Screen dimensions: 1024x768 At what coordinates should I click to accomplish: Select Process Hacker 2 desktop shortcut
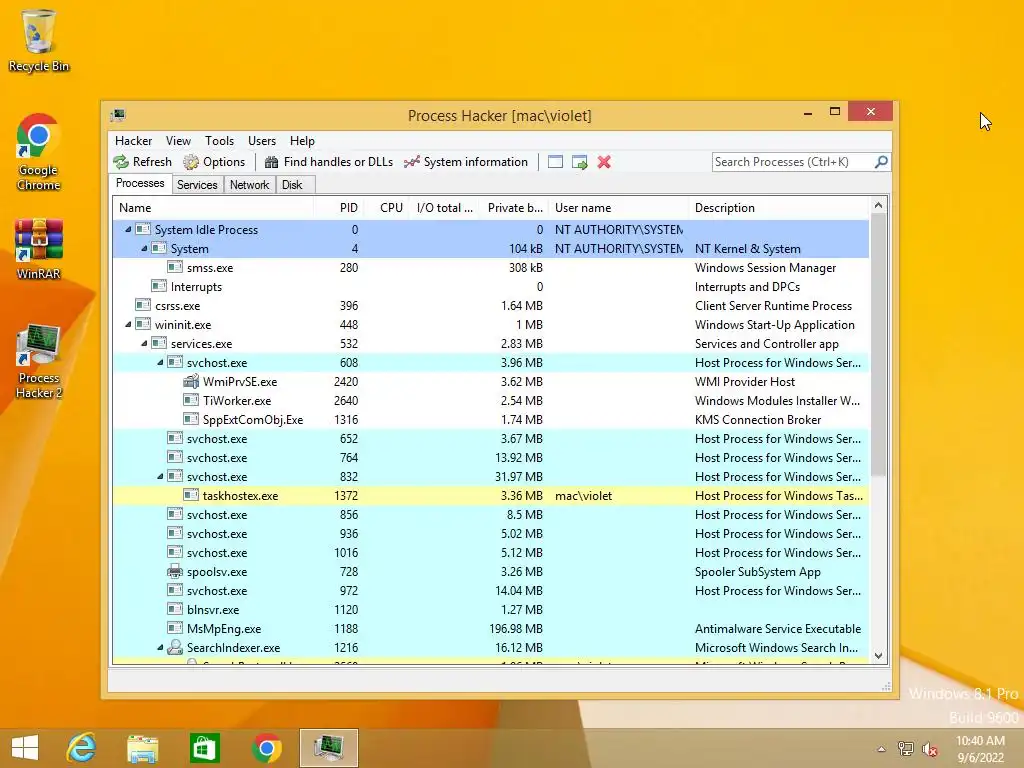click(x=39, y=360)
